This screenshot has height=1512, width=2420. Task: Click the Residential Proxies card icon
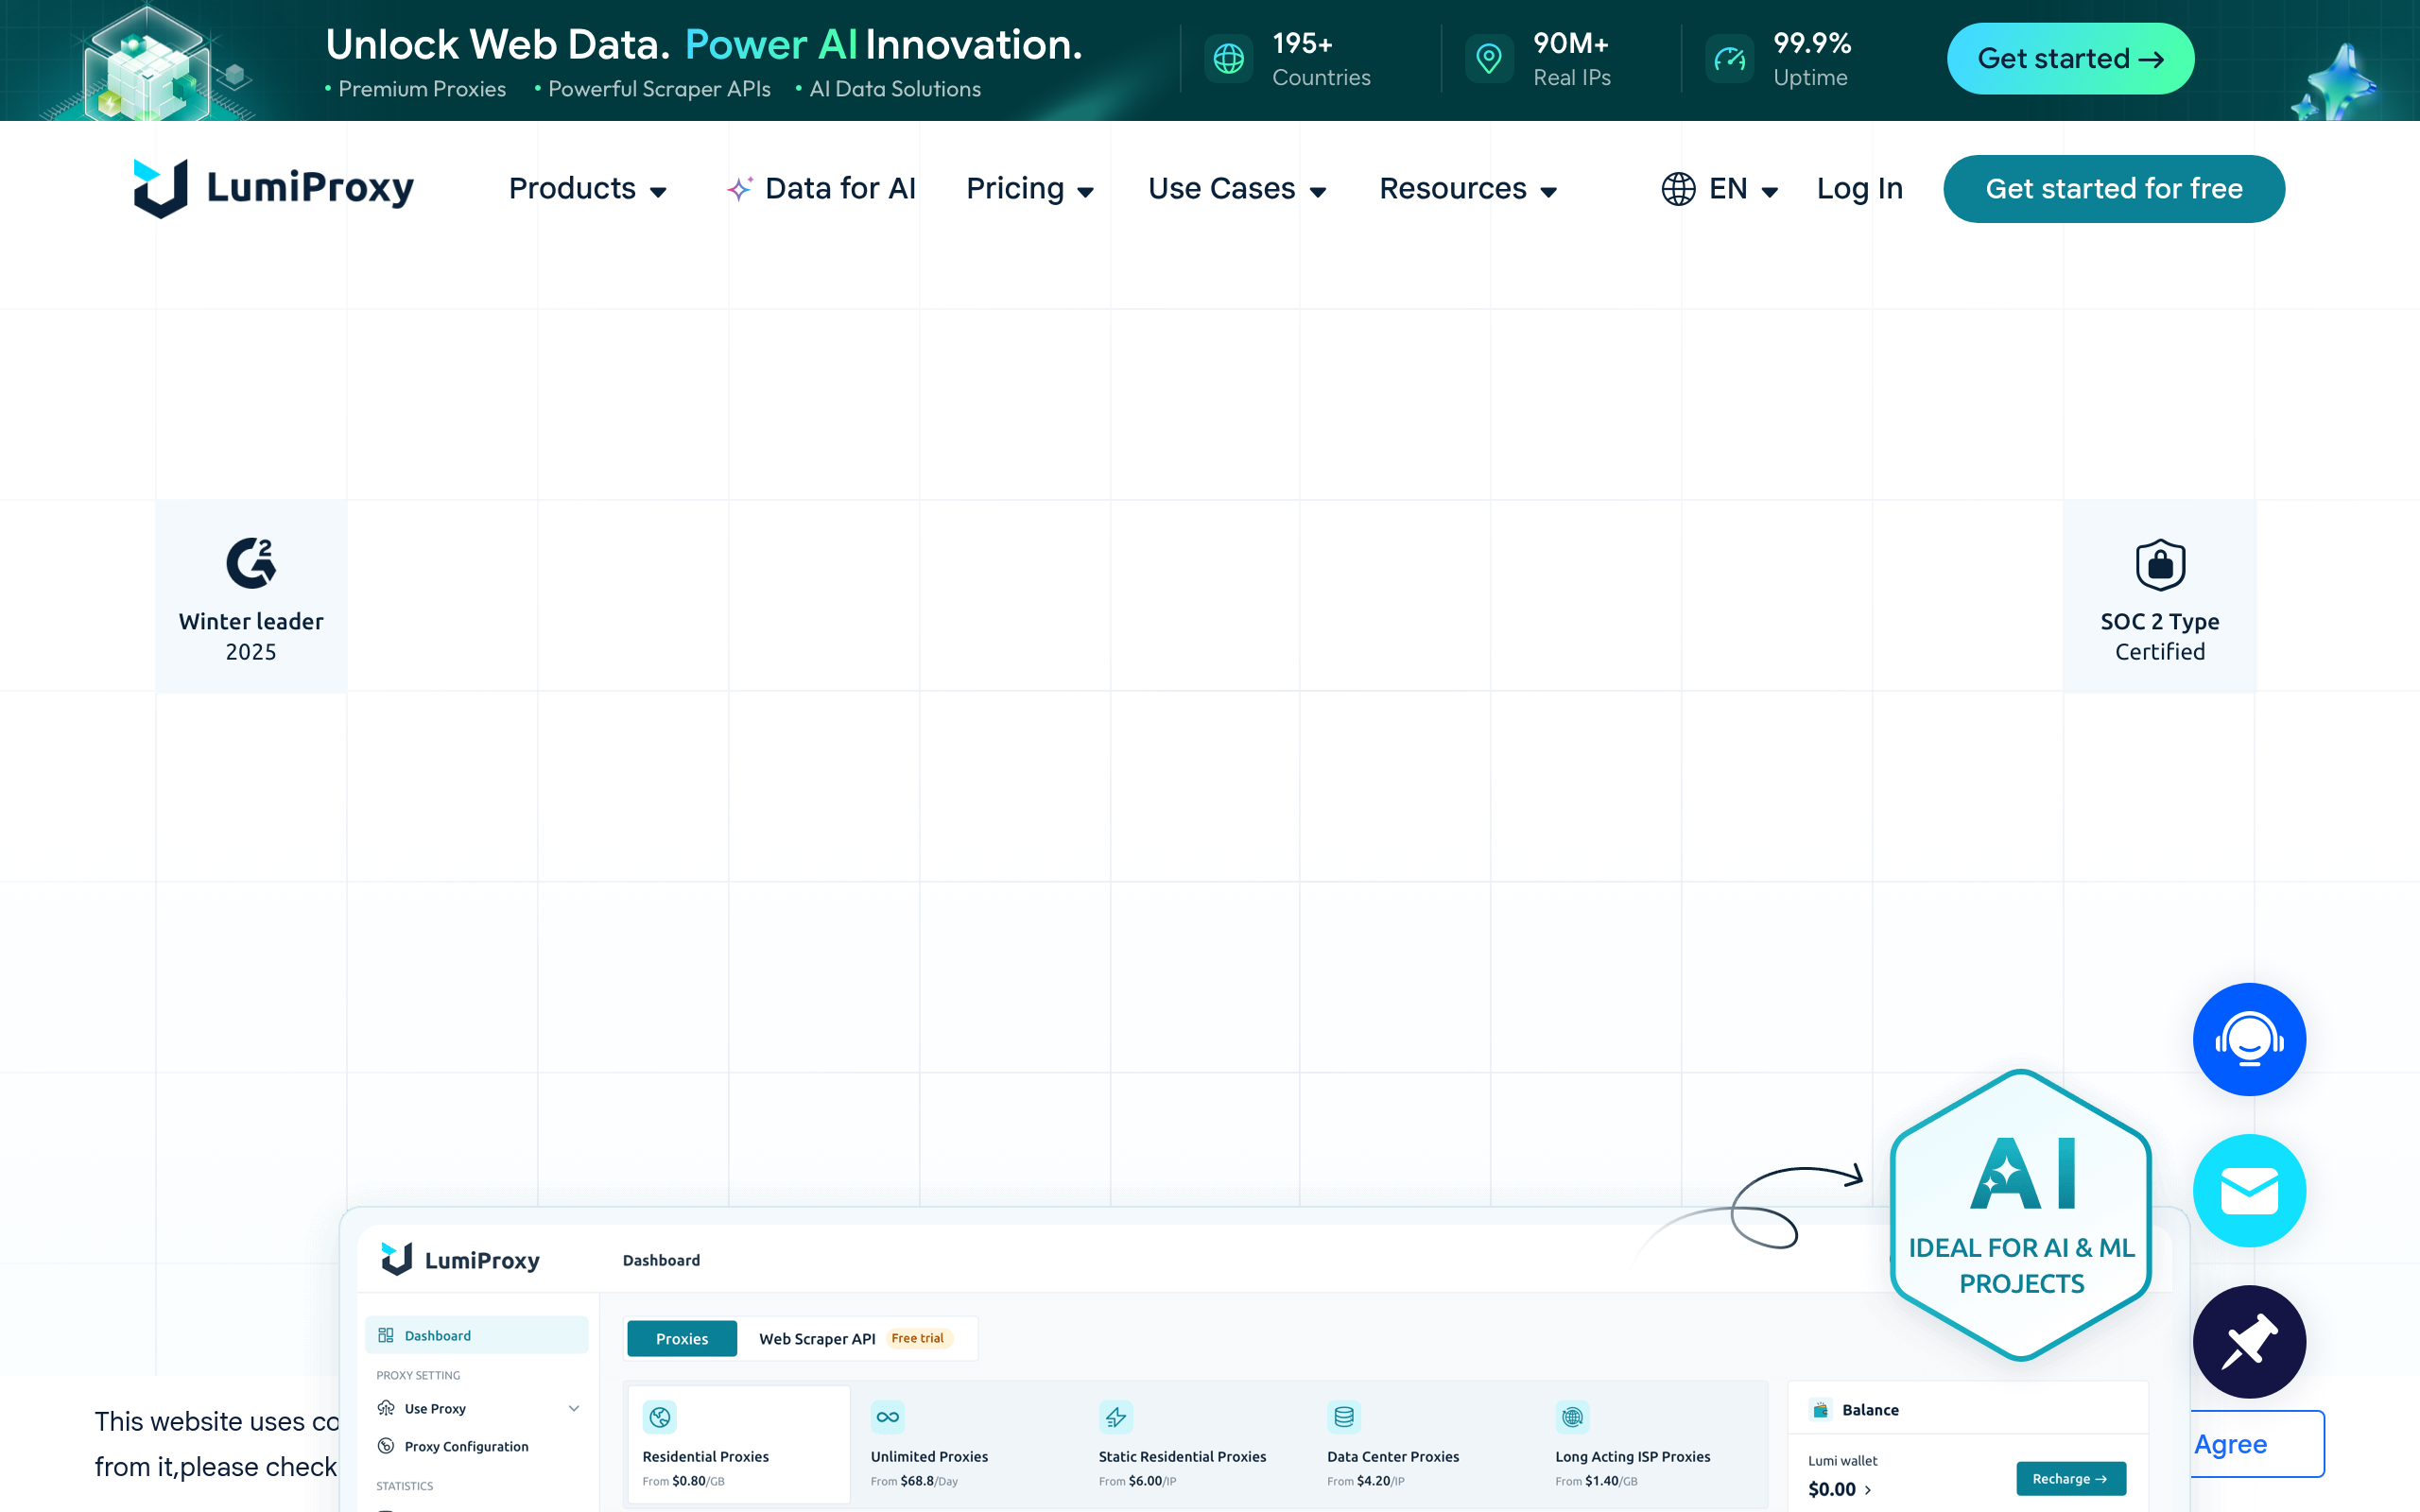coord(660,1416)
